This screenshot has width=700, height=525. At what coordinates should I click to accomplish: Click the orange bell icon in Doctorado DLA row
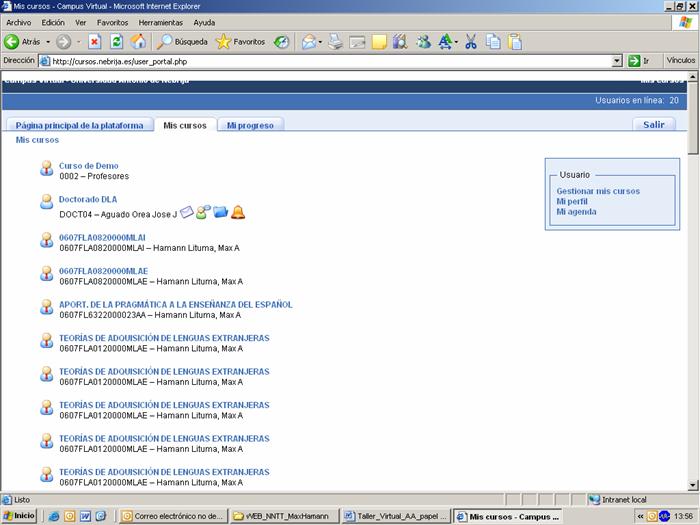[x=238, y=212]
